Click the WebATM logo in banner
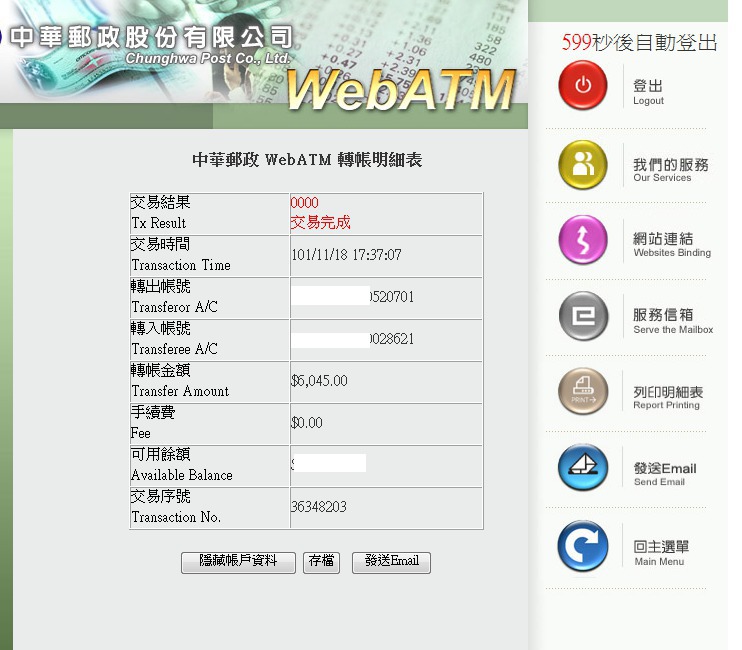Image resolution: width=742 pixels, height=650 pixels. 400,89
